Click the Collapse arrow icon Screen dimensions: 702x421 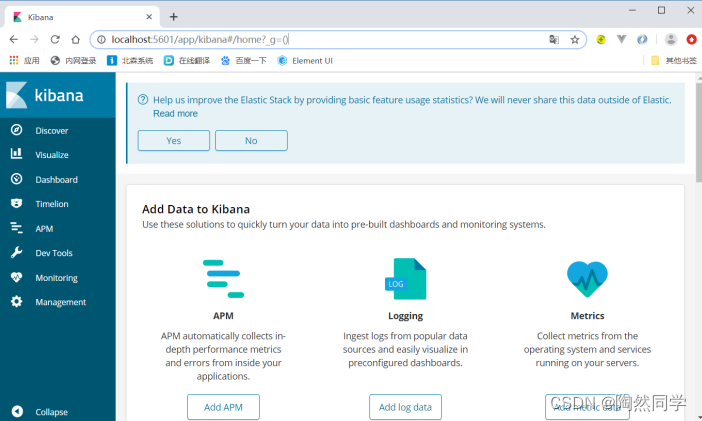(x=17, y=411)
